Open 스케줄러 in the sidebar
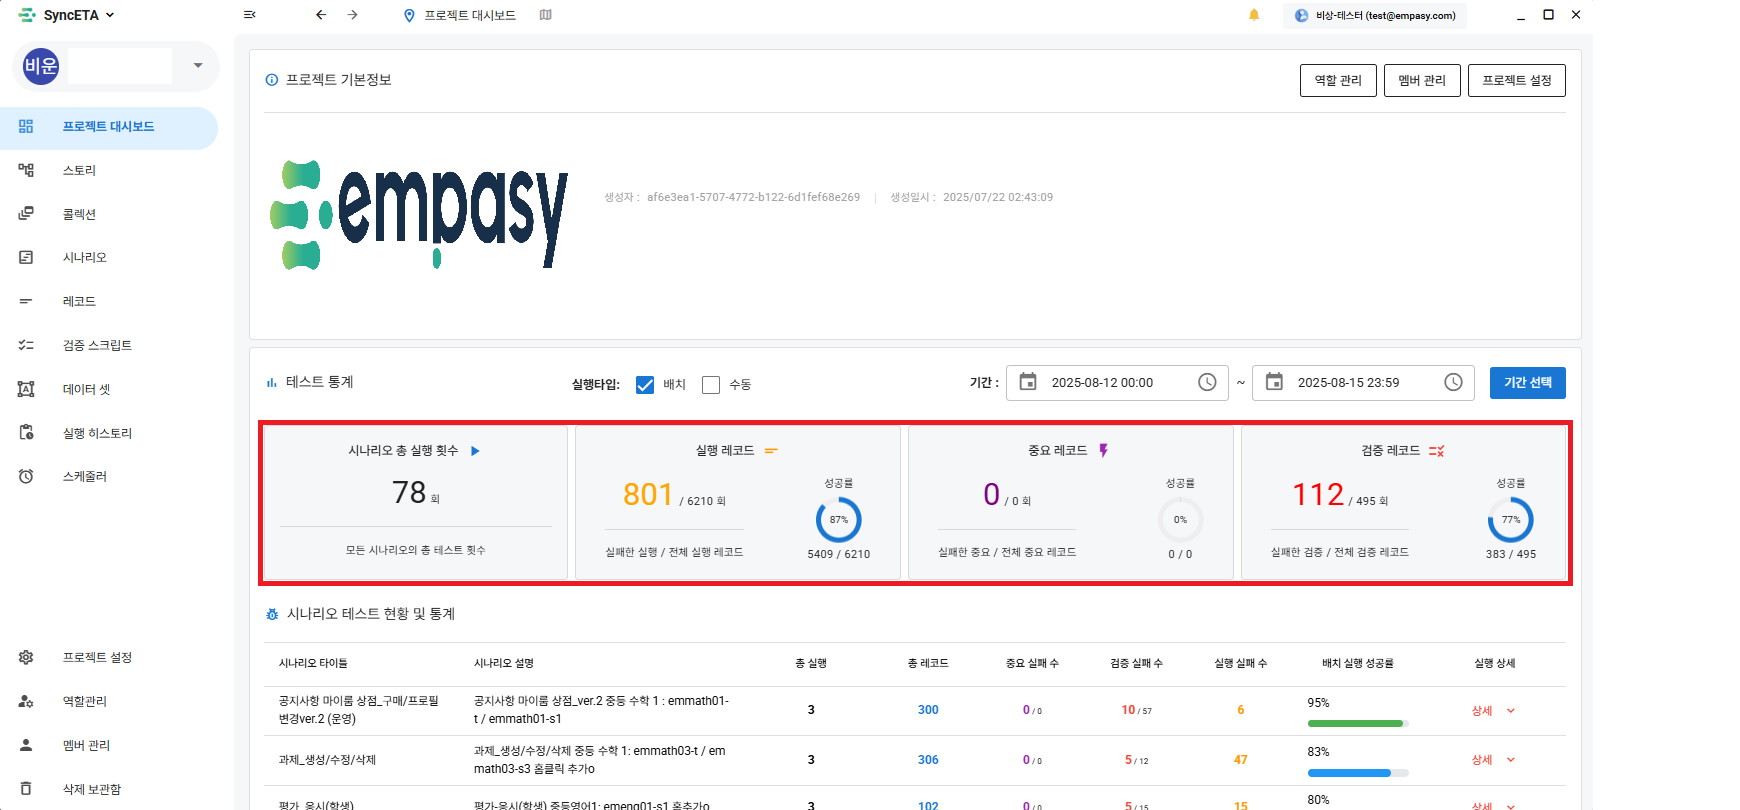 [x=85, y=477]
